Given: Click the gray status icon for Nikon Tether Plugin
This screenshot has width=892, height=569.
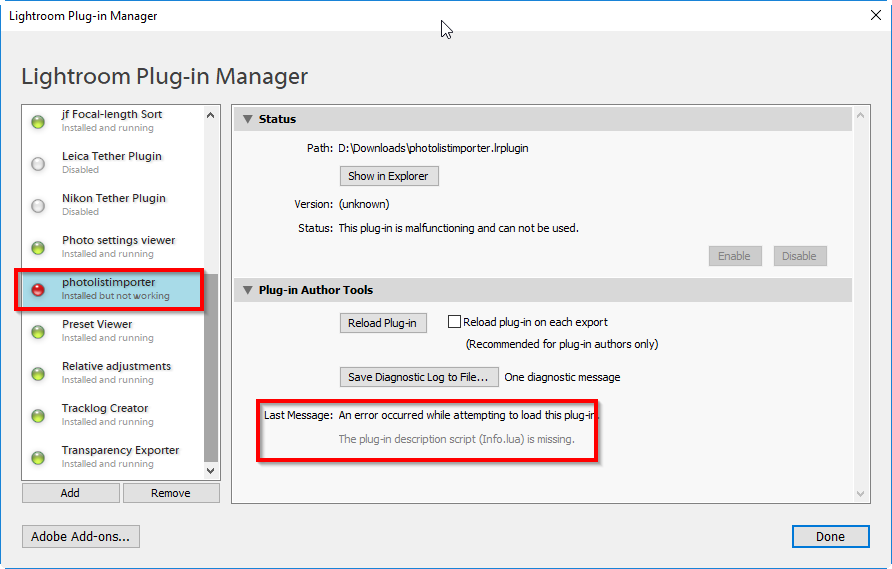Looking at the screenshot, I should coord(38,206).
